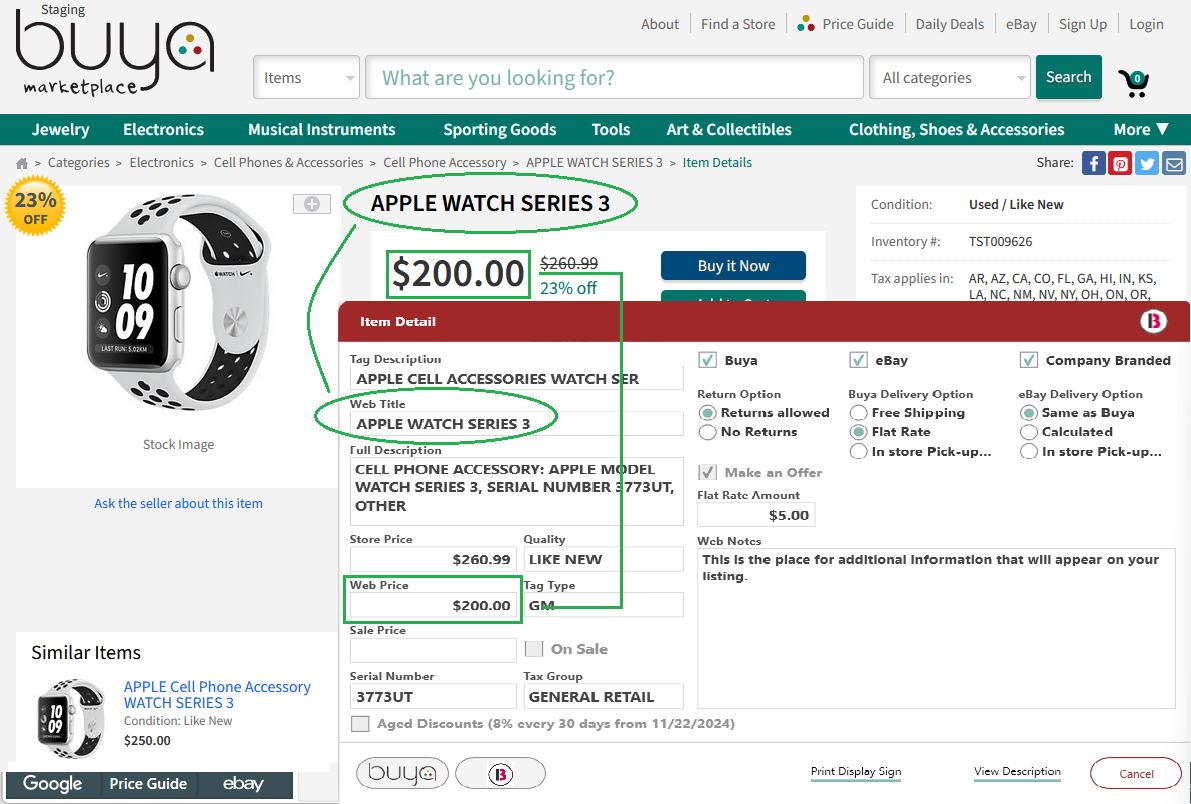The image size is (1191, 804).
Task: Cancel the Item Detail dialog
Action: 1136,774
